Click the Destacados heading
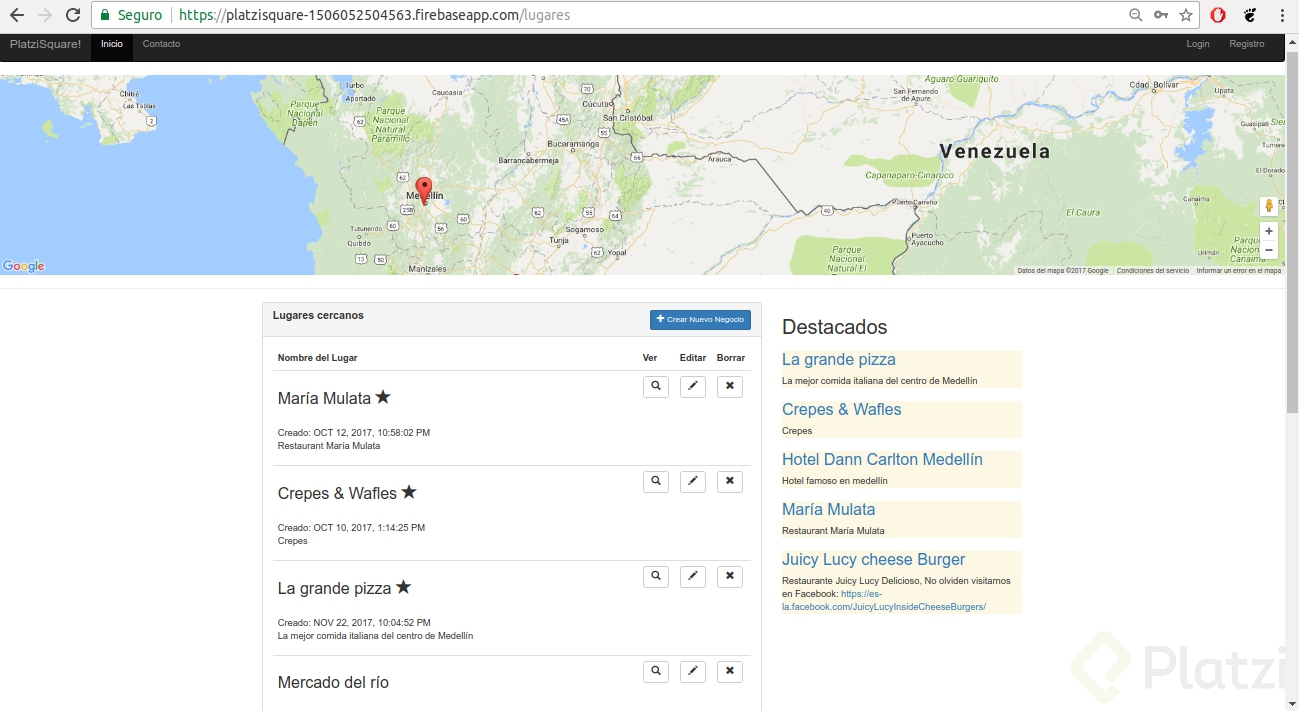Viewport: 1299px width, 711px height. coord(835,327)
